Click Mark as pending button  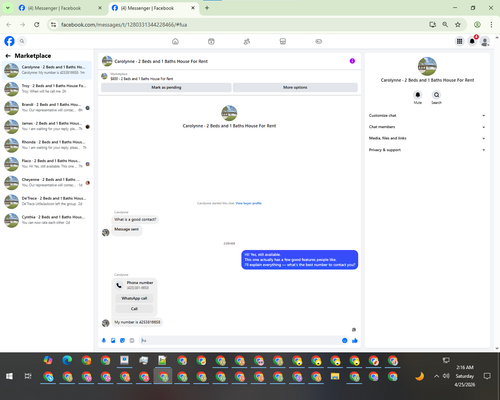point(166,87)
